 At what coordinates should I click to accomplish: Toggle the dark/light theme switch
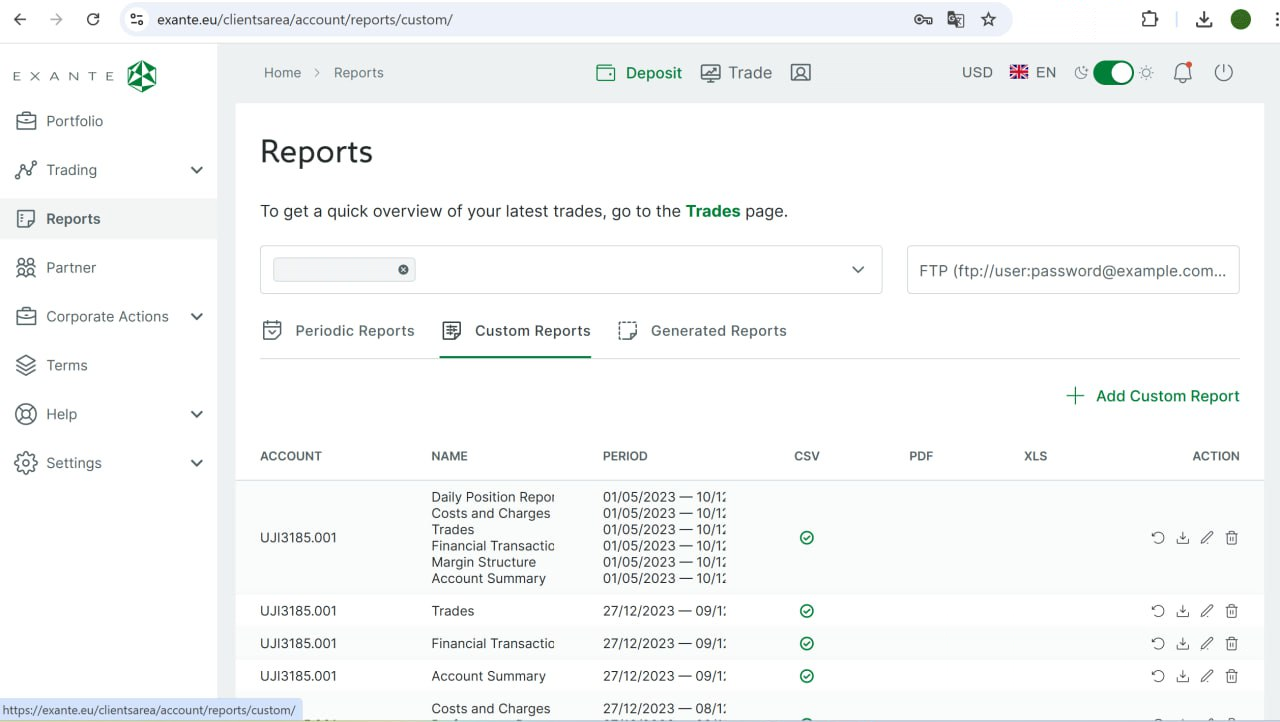pyautogui.click(x=1113, y=73)
